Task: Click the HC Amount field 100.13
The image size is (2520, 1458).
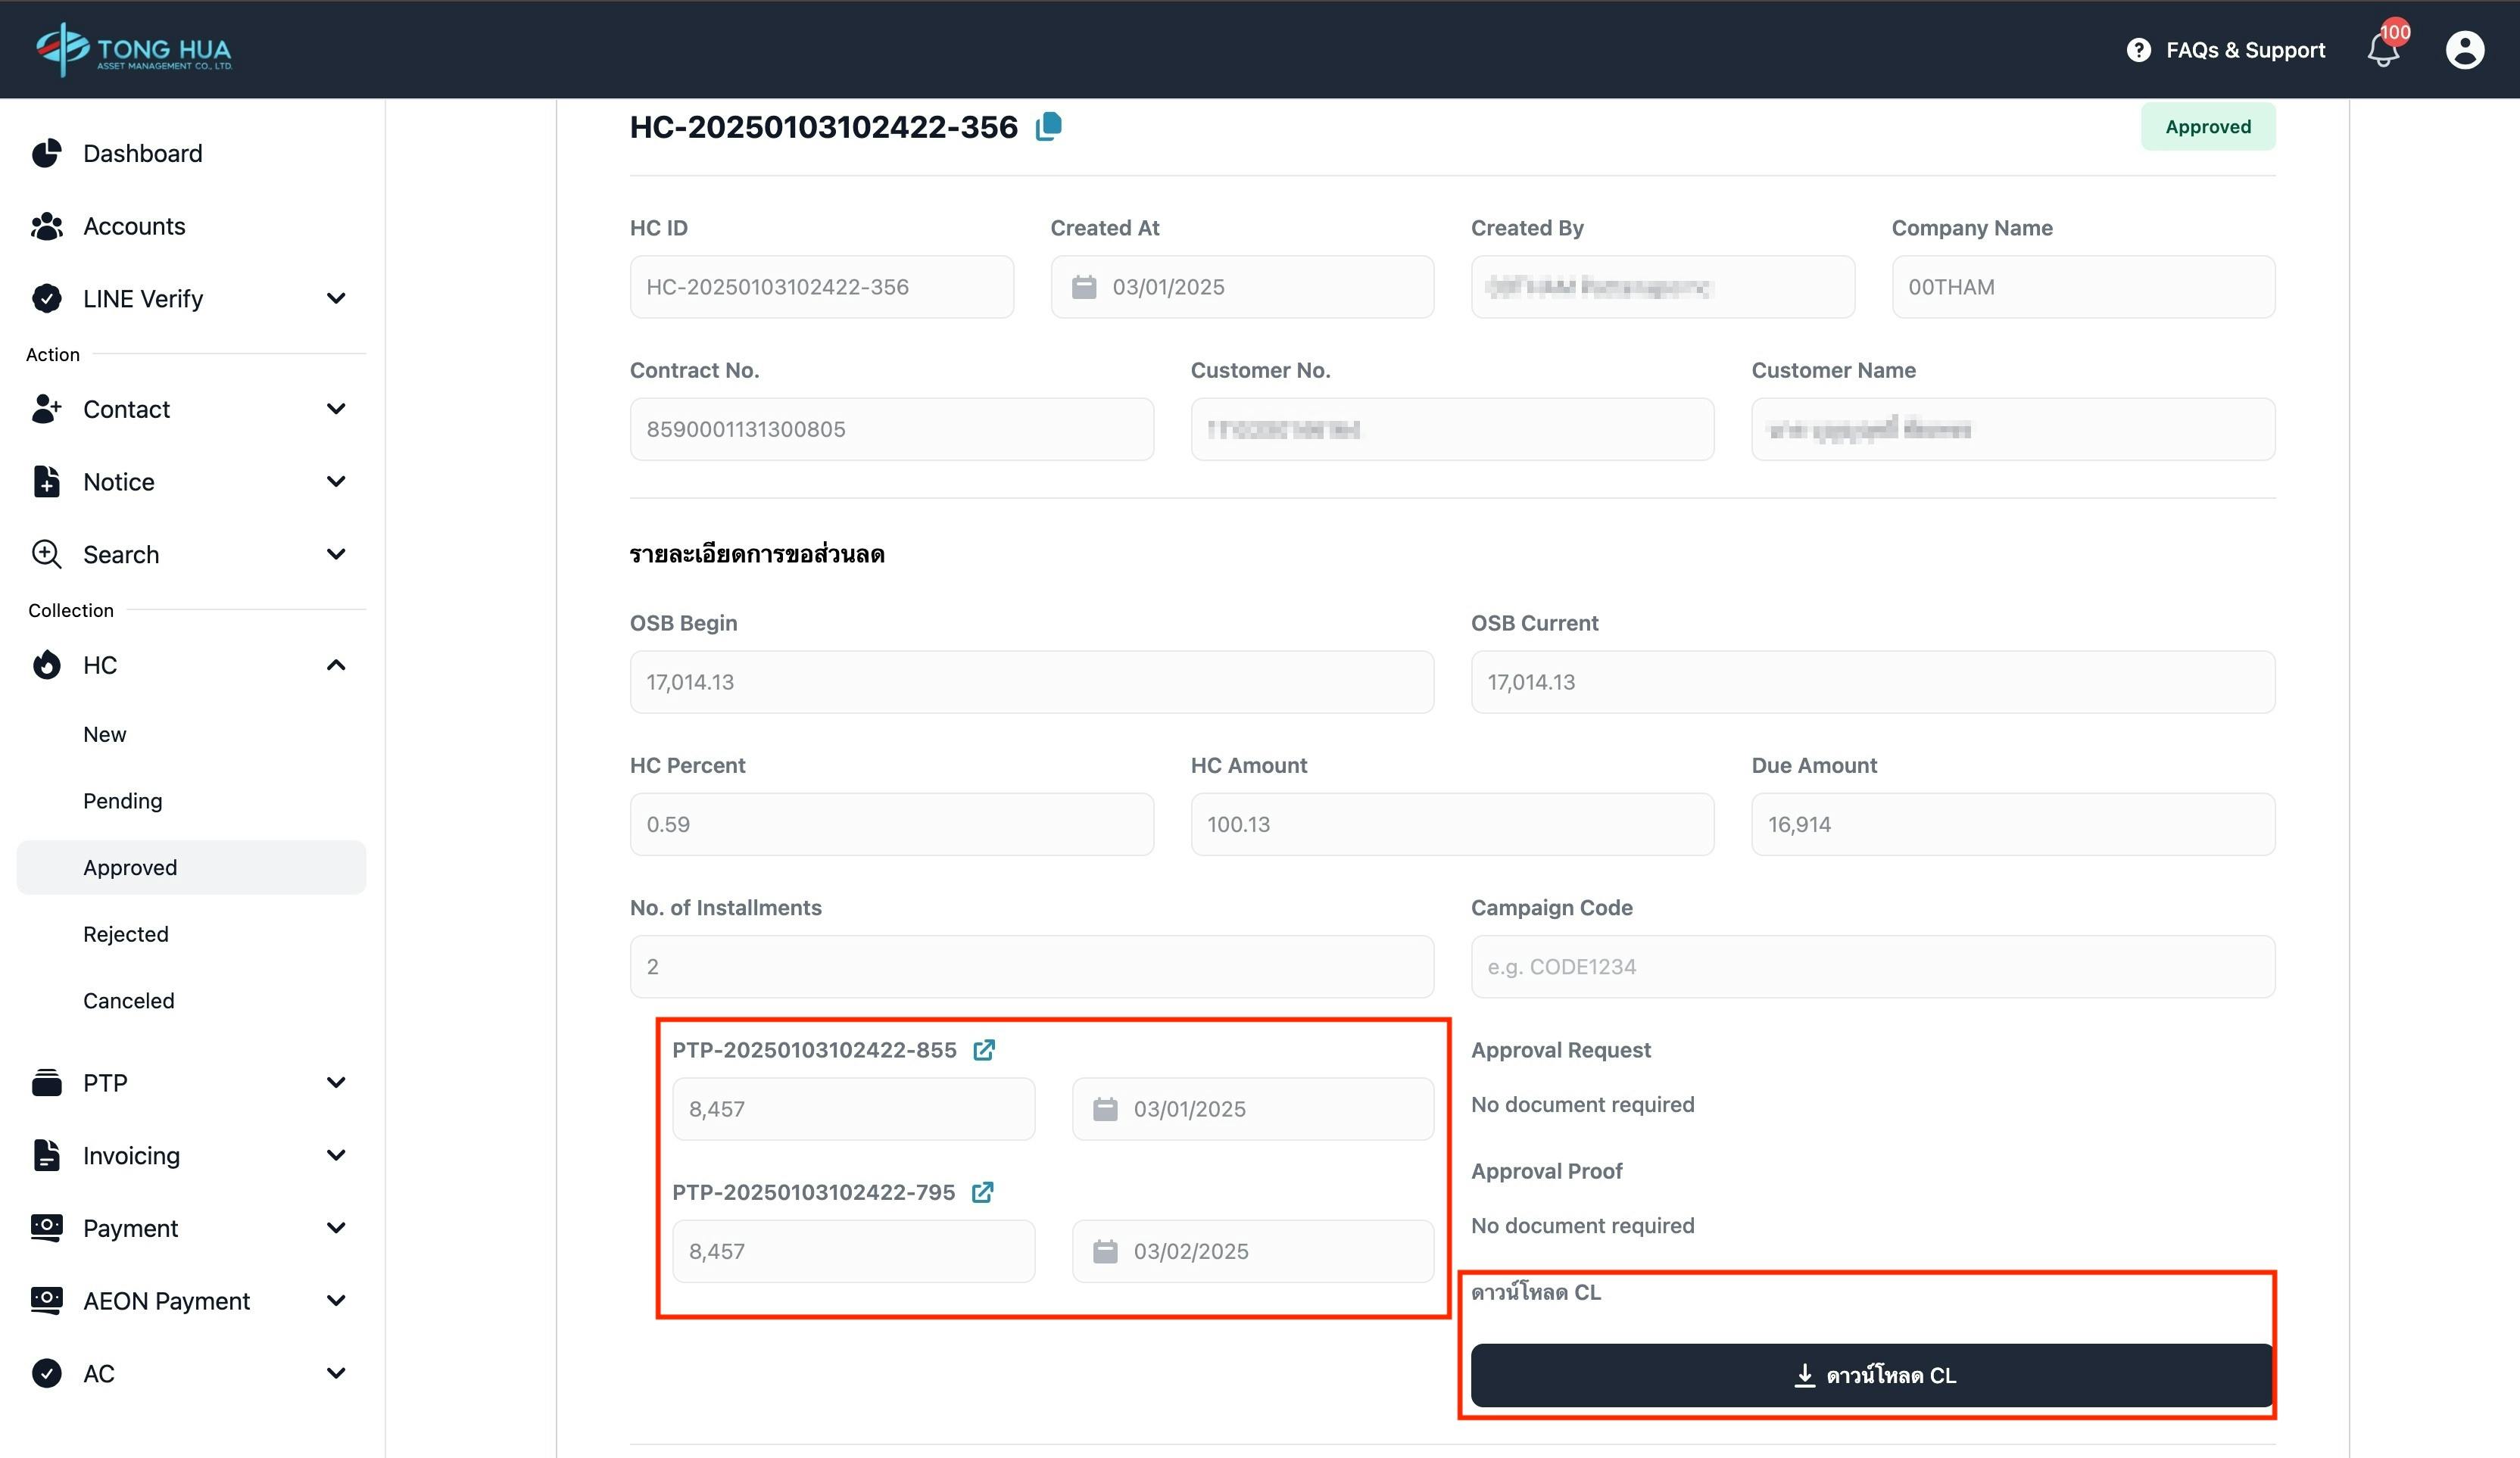Action: 1452,824
